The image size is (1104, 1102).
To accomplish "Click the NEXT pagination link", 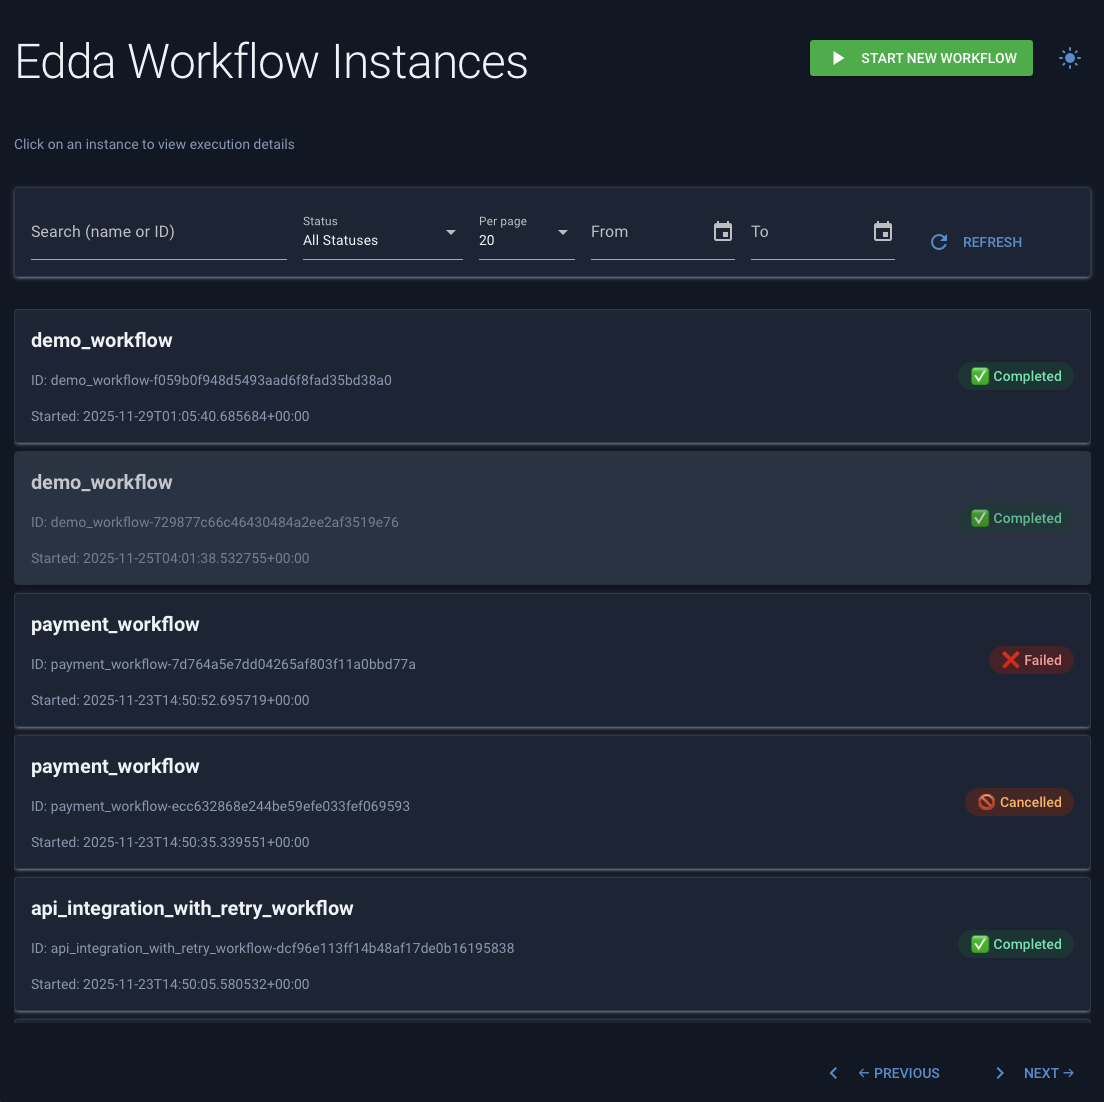I will tap(1048, 1073).
